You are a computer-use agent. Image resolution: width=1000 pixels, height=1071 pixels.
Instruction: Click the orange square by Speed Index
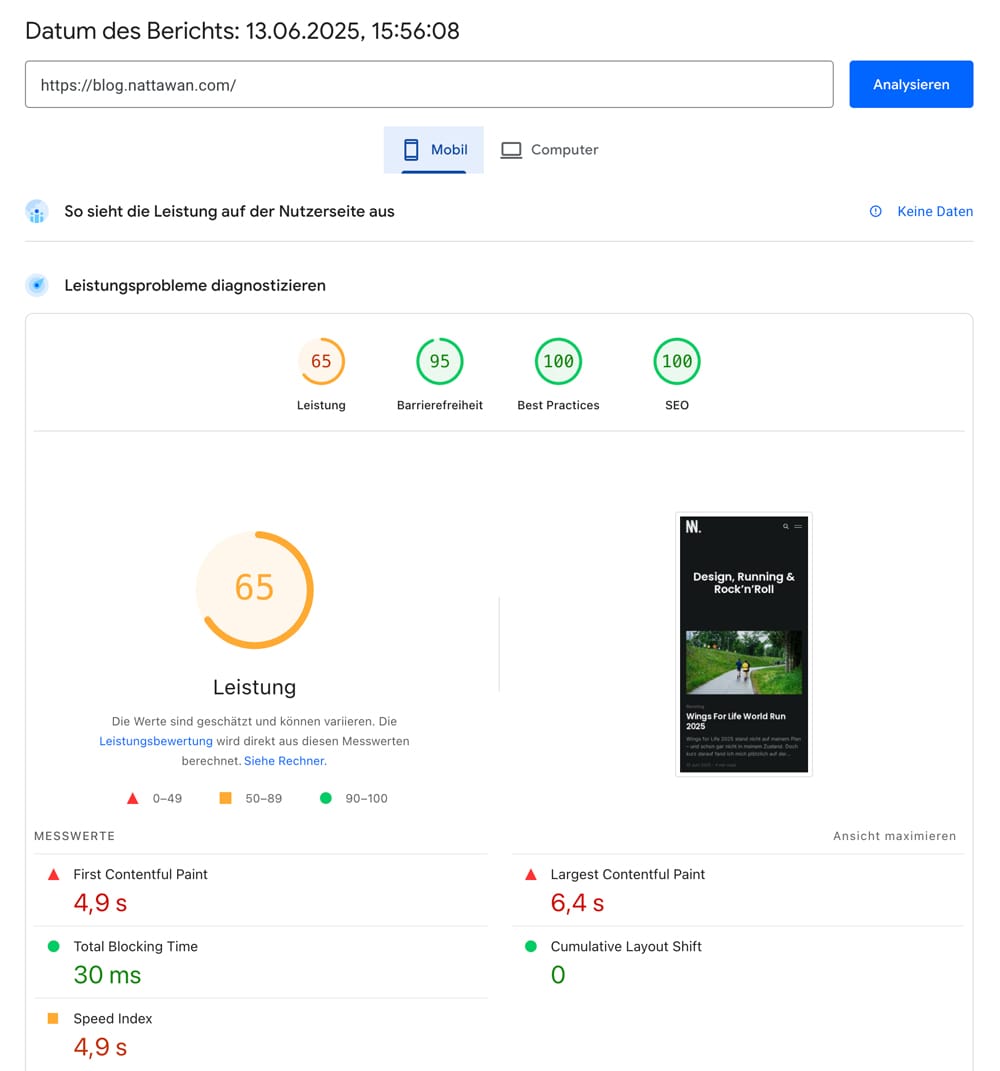(x=53, y=1018)
